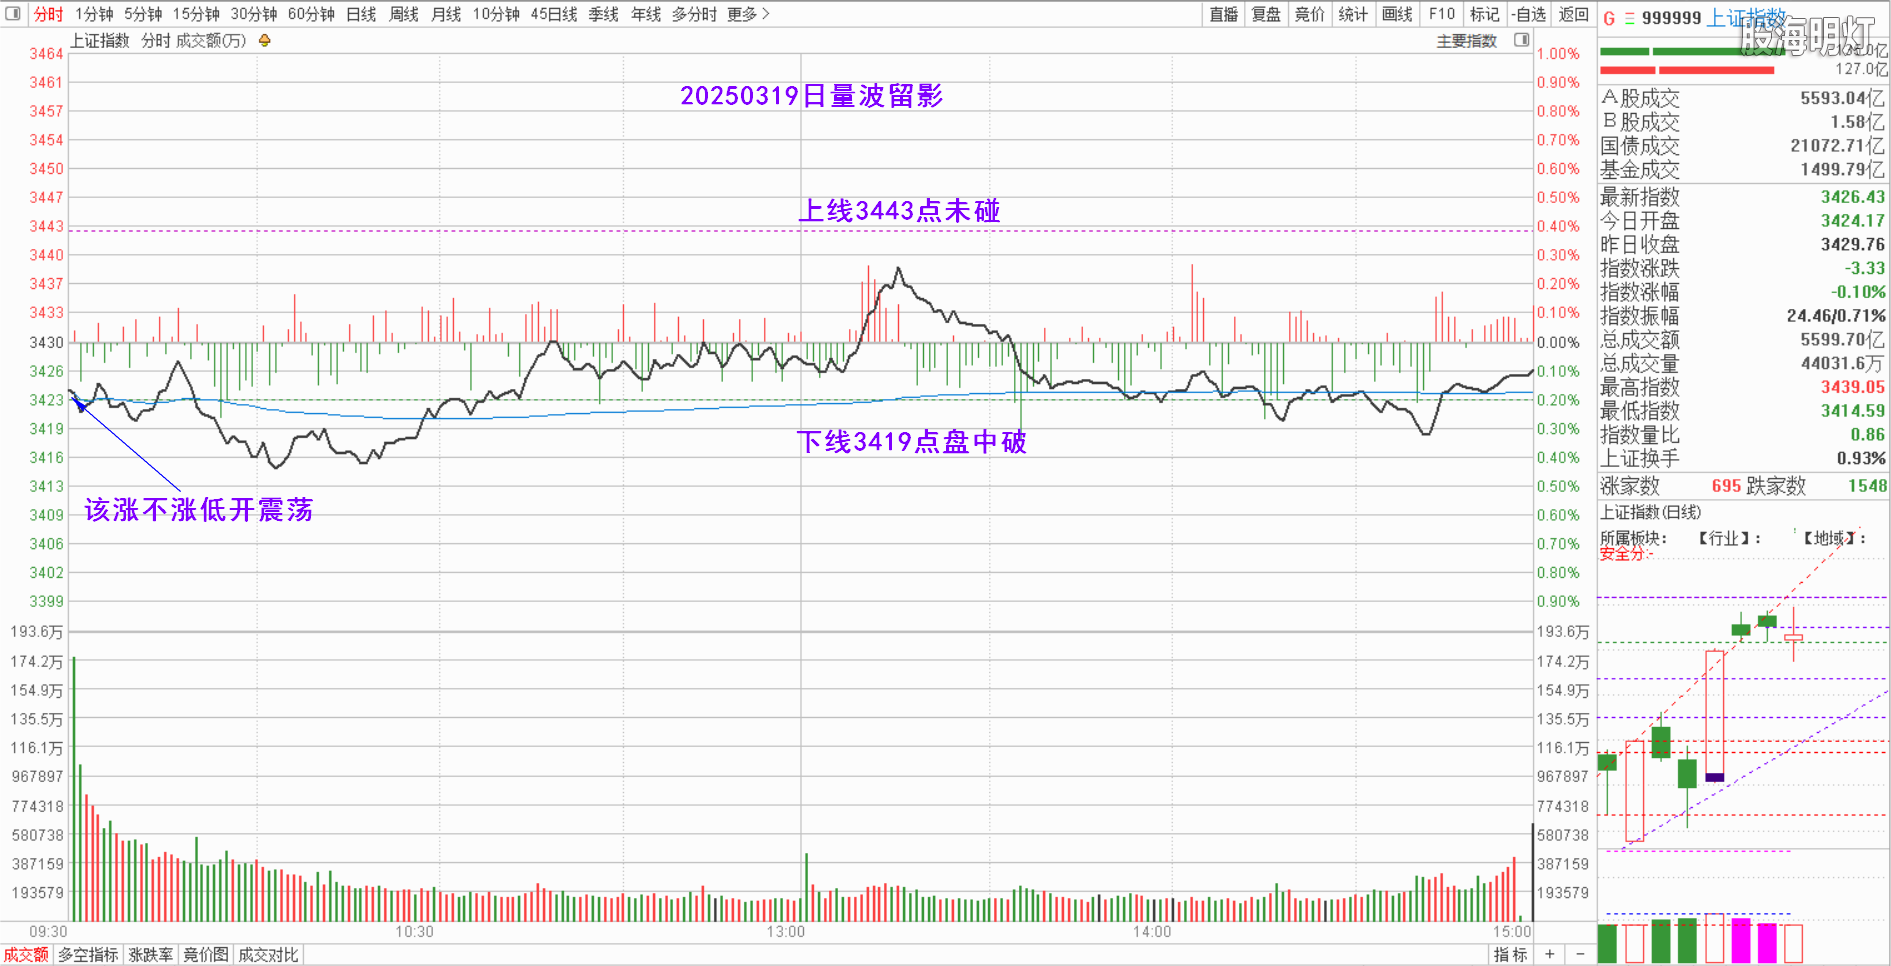Open the green list icon beside 999999
Image resolution: width=1891 pixels, height=966 pixels.
(1629, 18)
